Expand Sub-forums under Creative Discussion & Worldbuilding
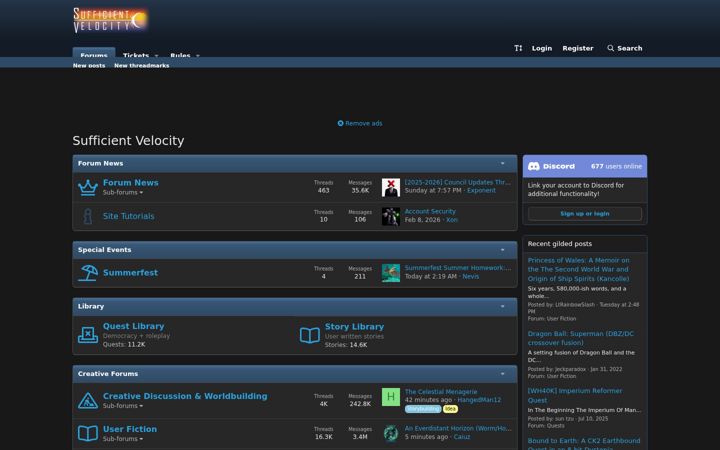720x450 pixels. (x=123, y=406)
